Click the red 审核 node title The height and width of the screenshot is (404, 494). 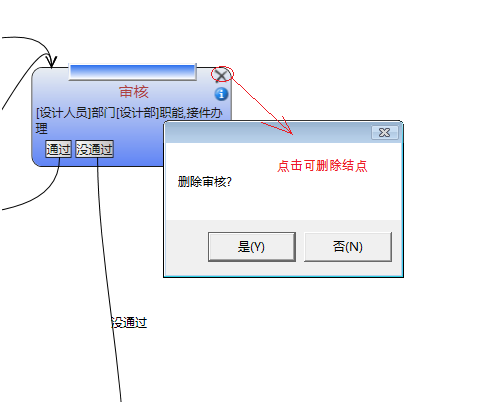[x=134, y=92]
